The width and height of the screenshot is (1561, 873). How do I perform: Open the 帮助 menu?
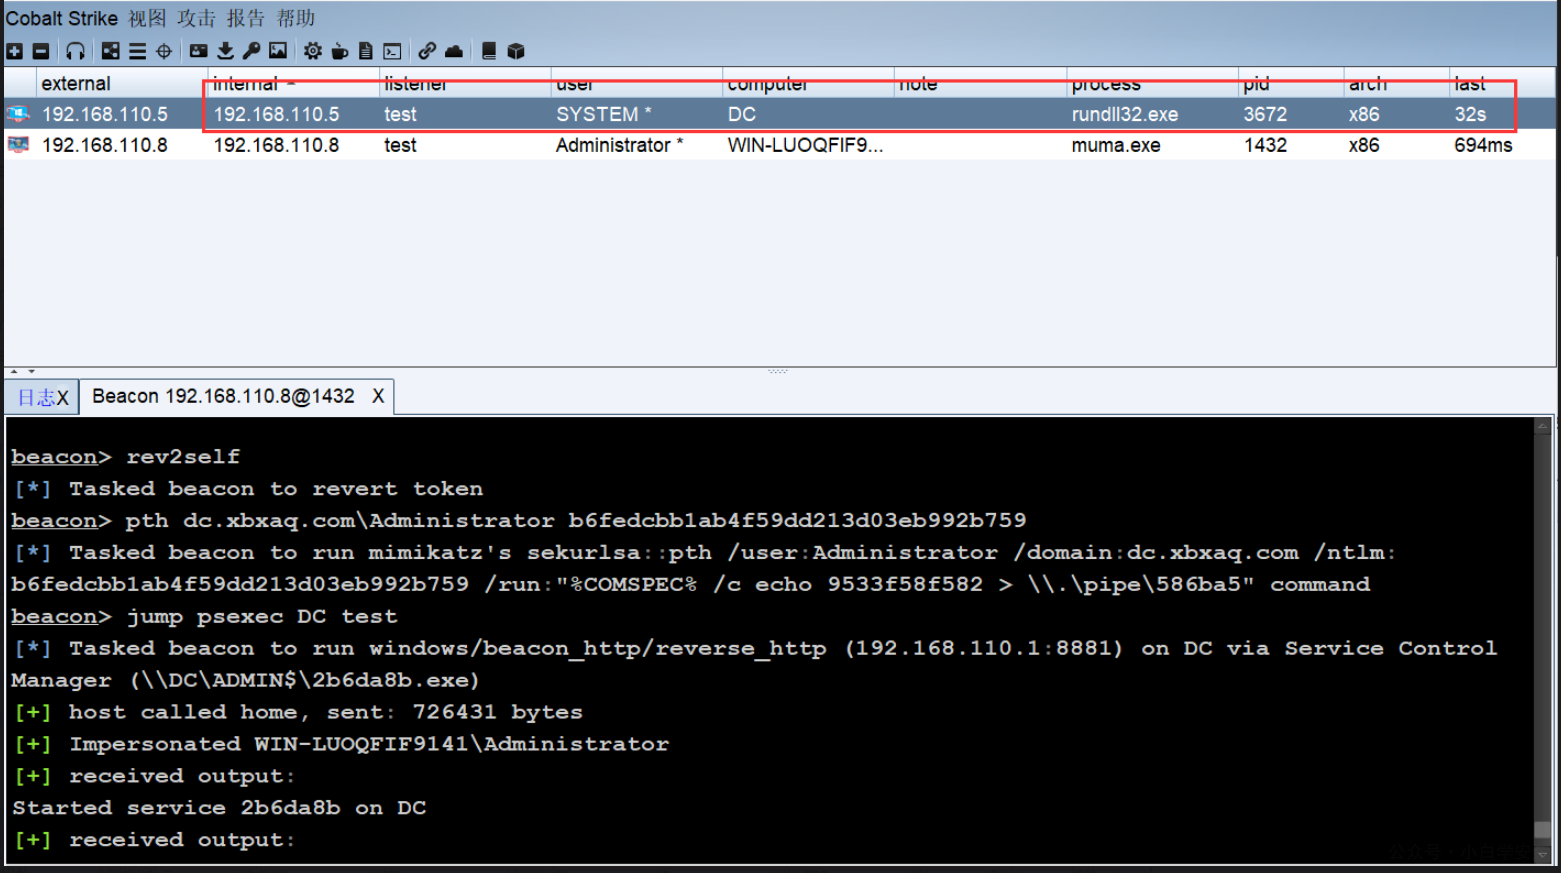coord(296,18)
